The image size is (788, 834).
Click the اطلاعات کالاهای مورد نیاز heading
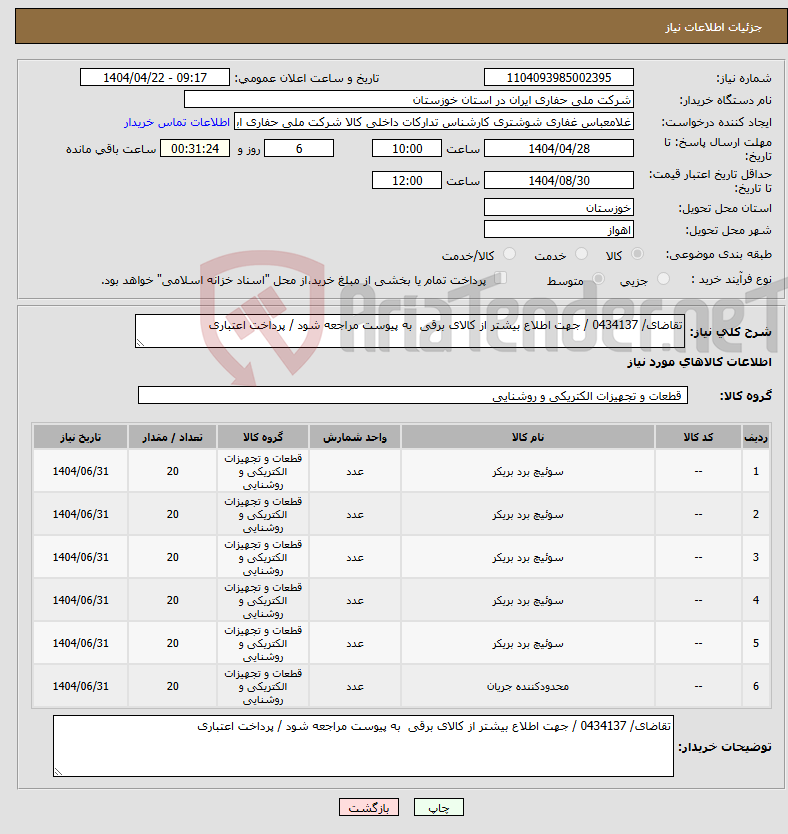tap(699, 362)
